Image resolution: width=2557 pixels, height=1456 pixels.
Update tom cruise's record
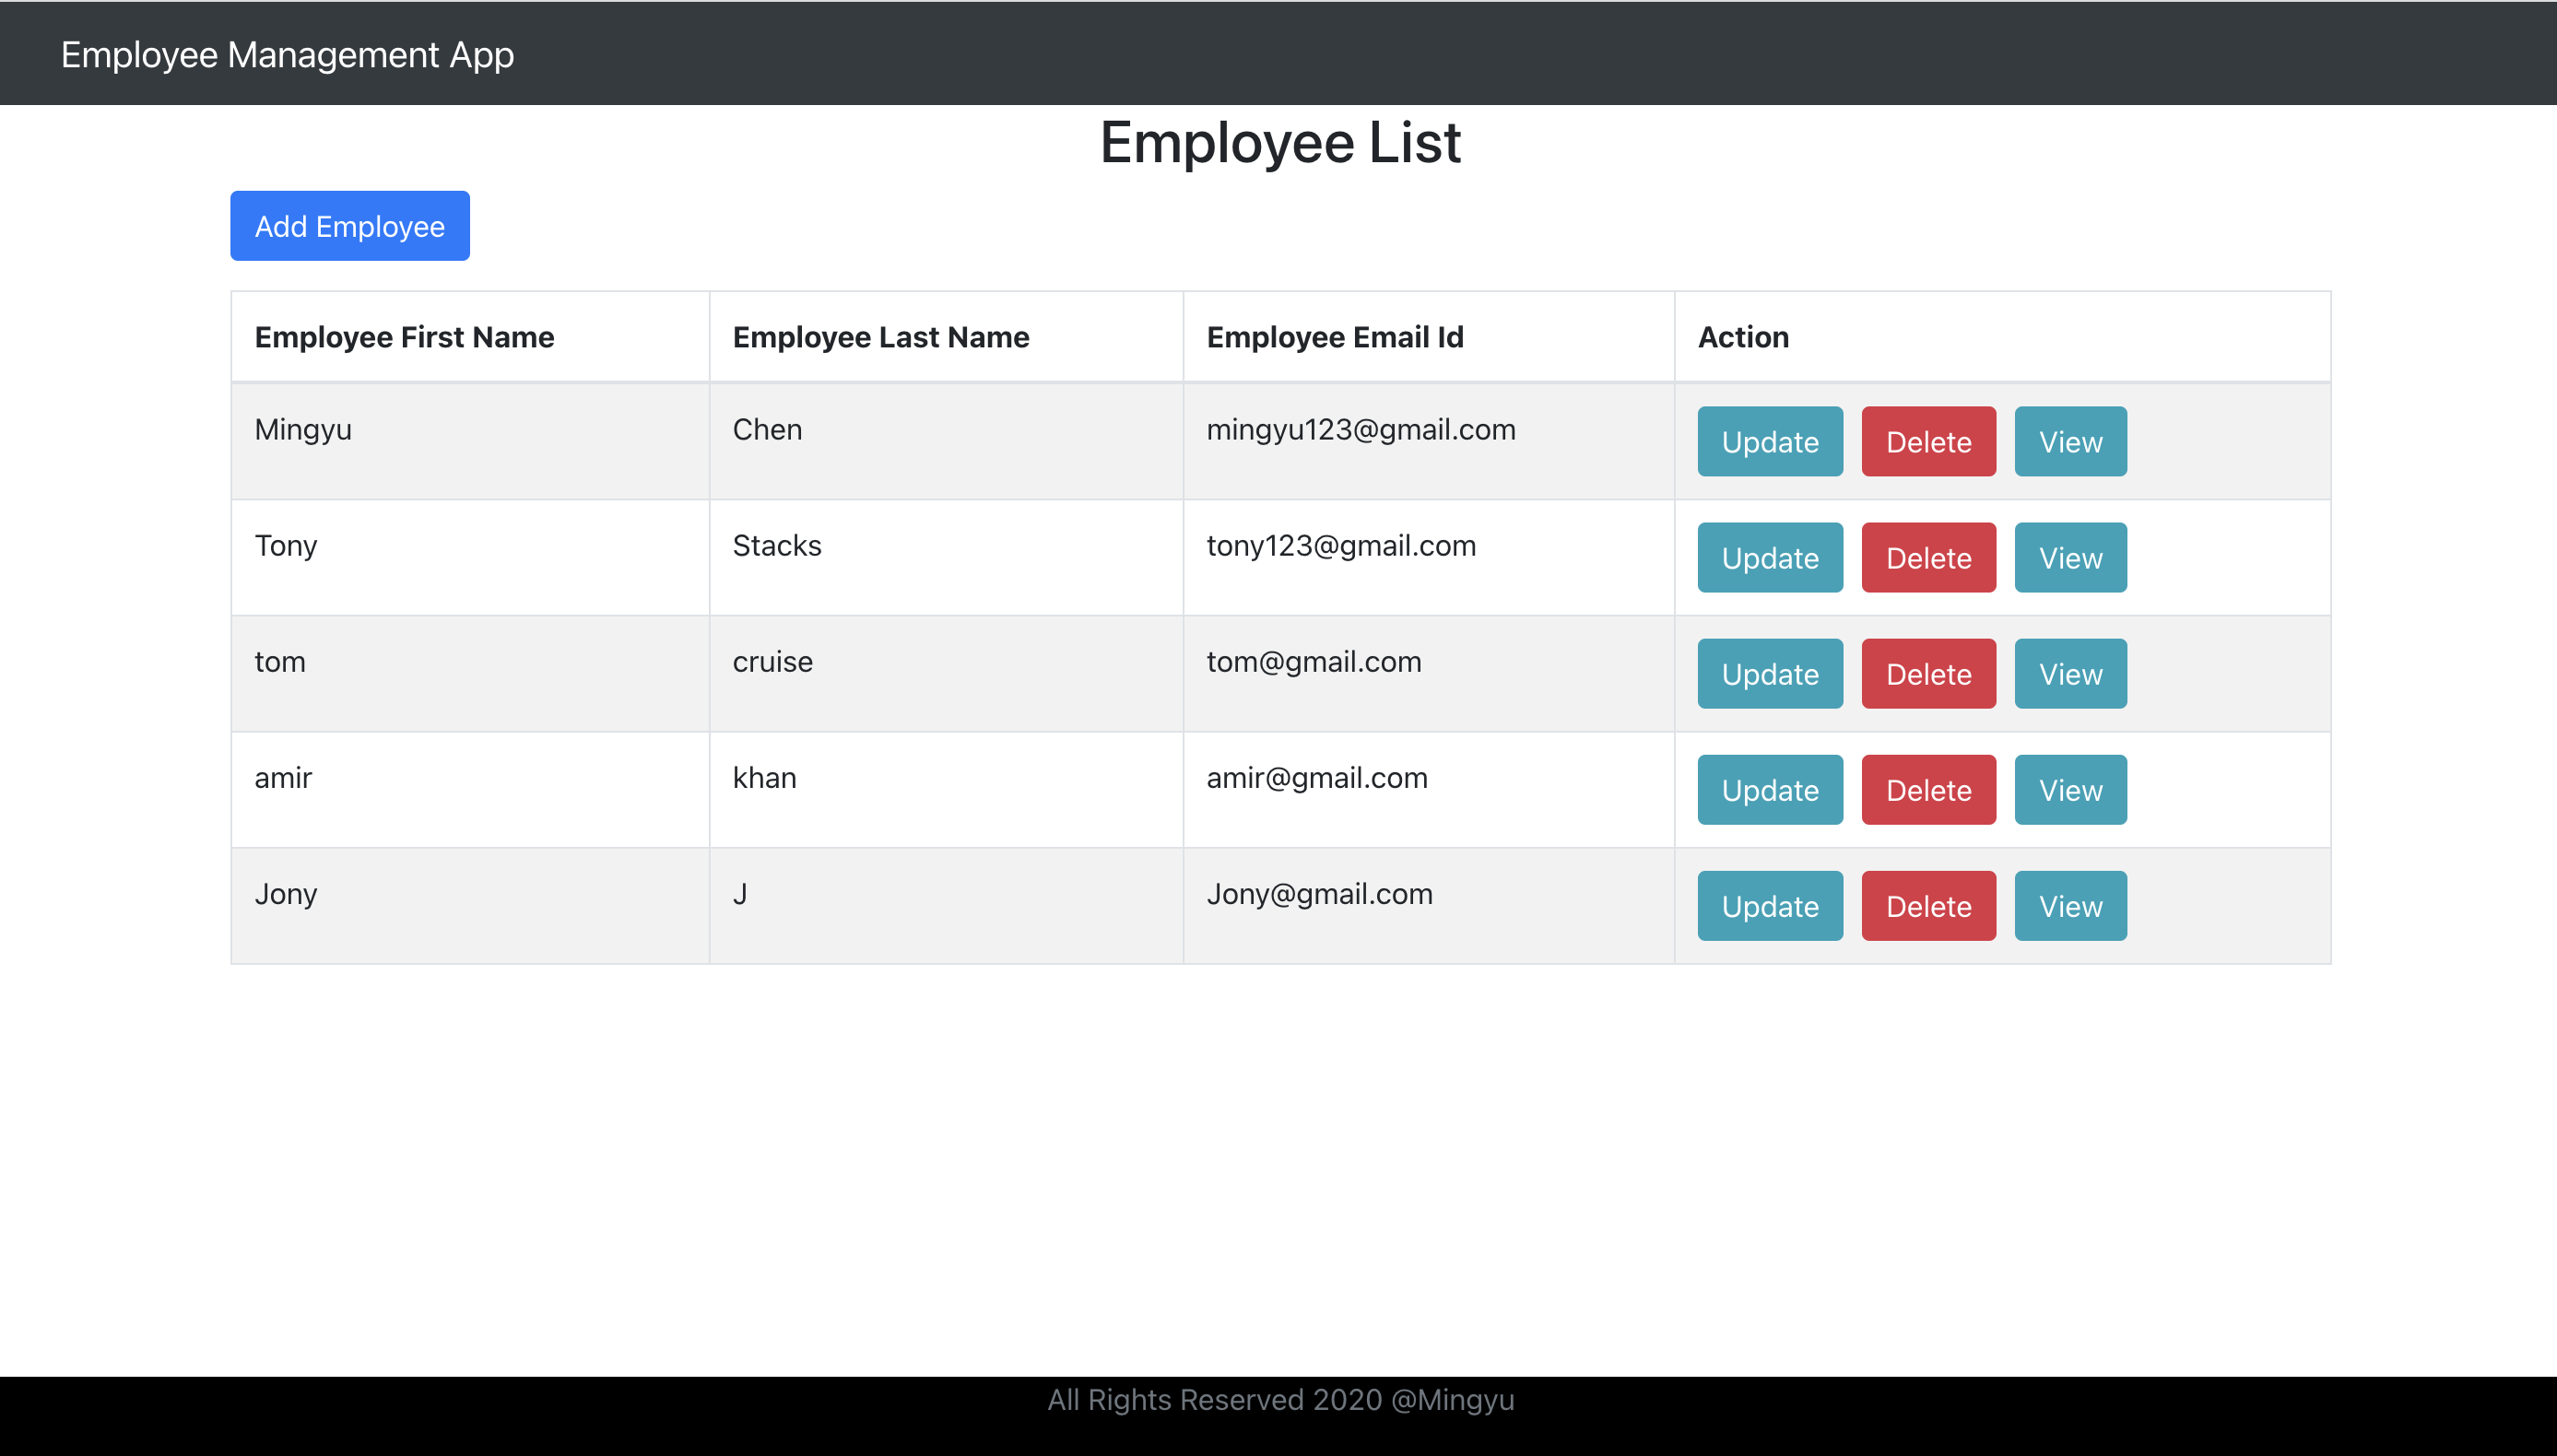pyautogui.click(x=1768, y=673)
